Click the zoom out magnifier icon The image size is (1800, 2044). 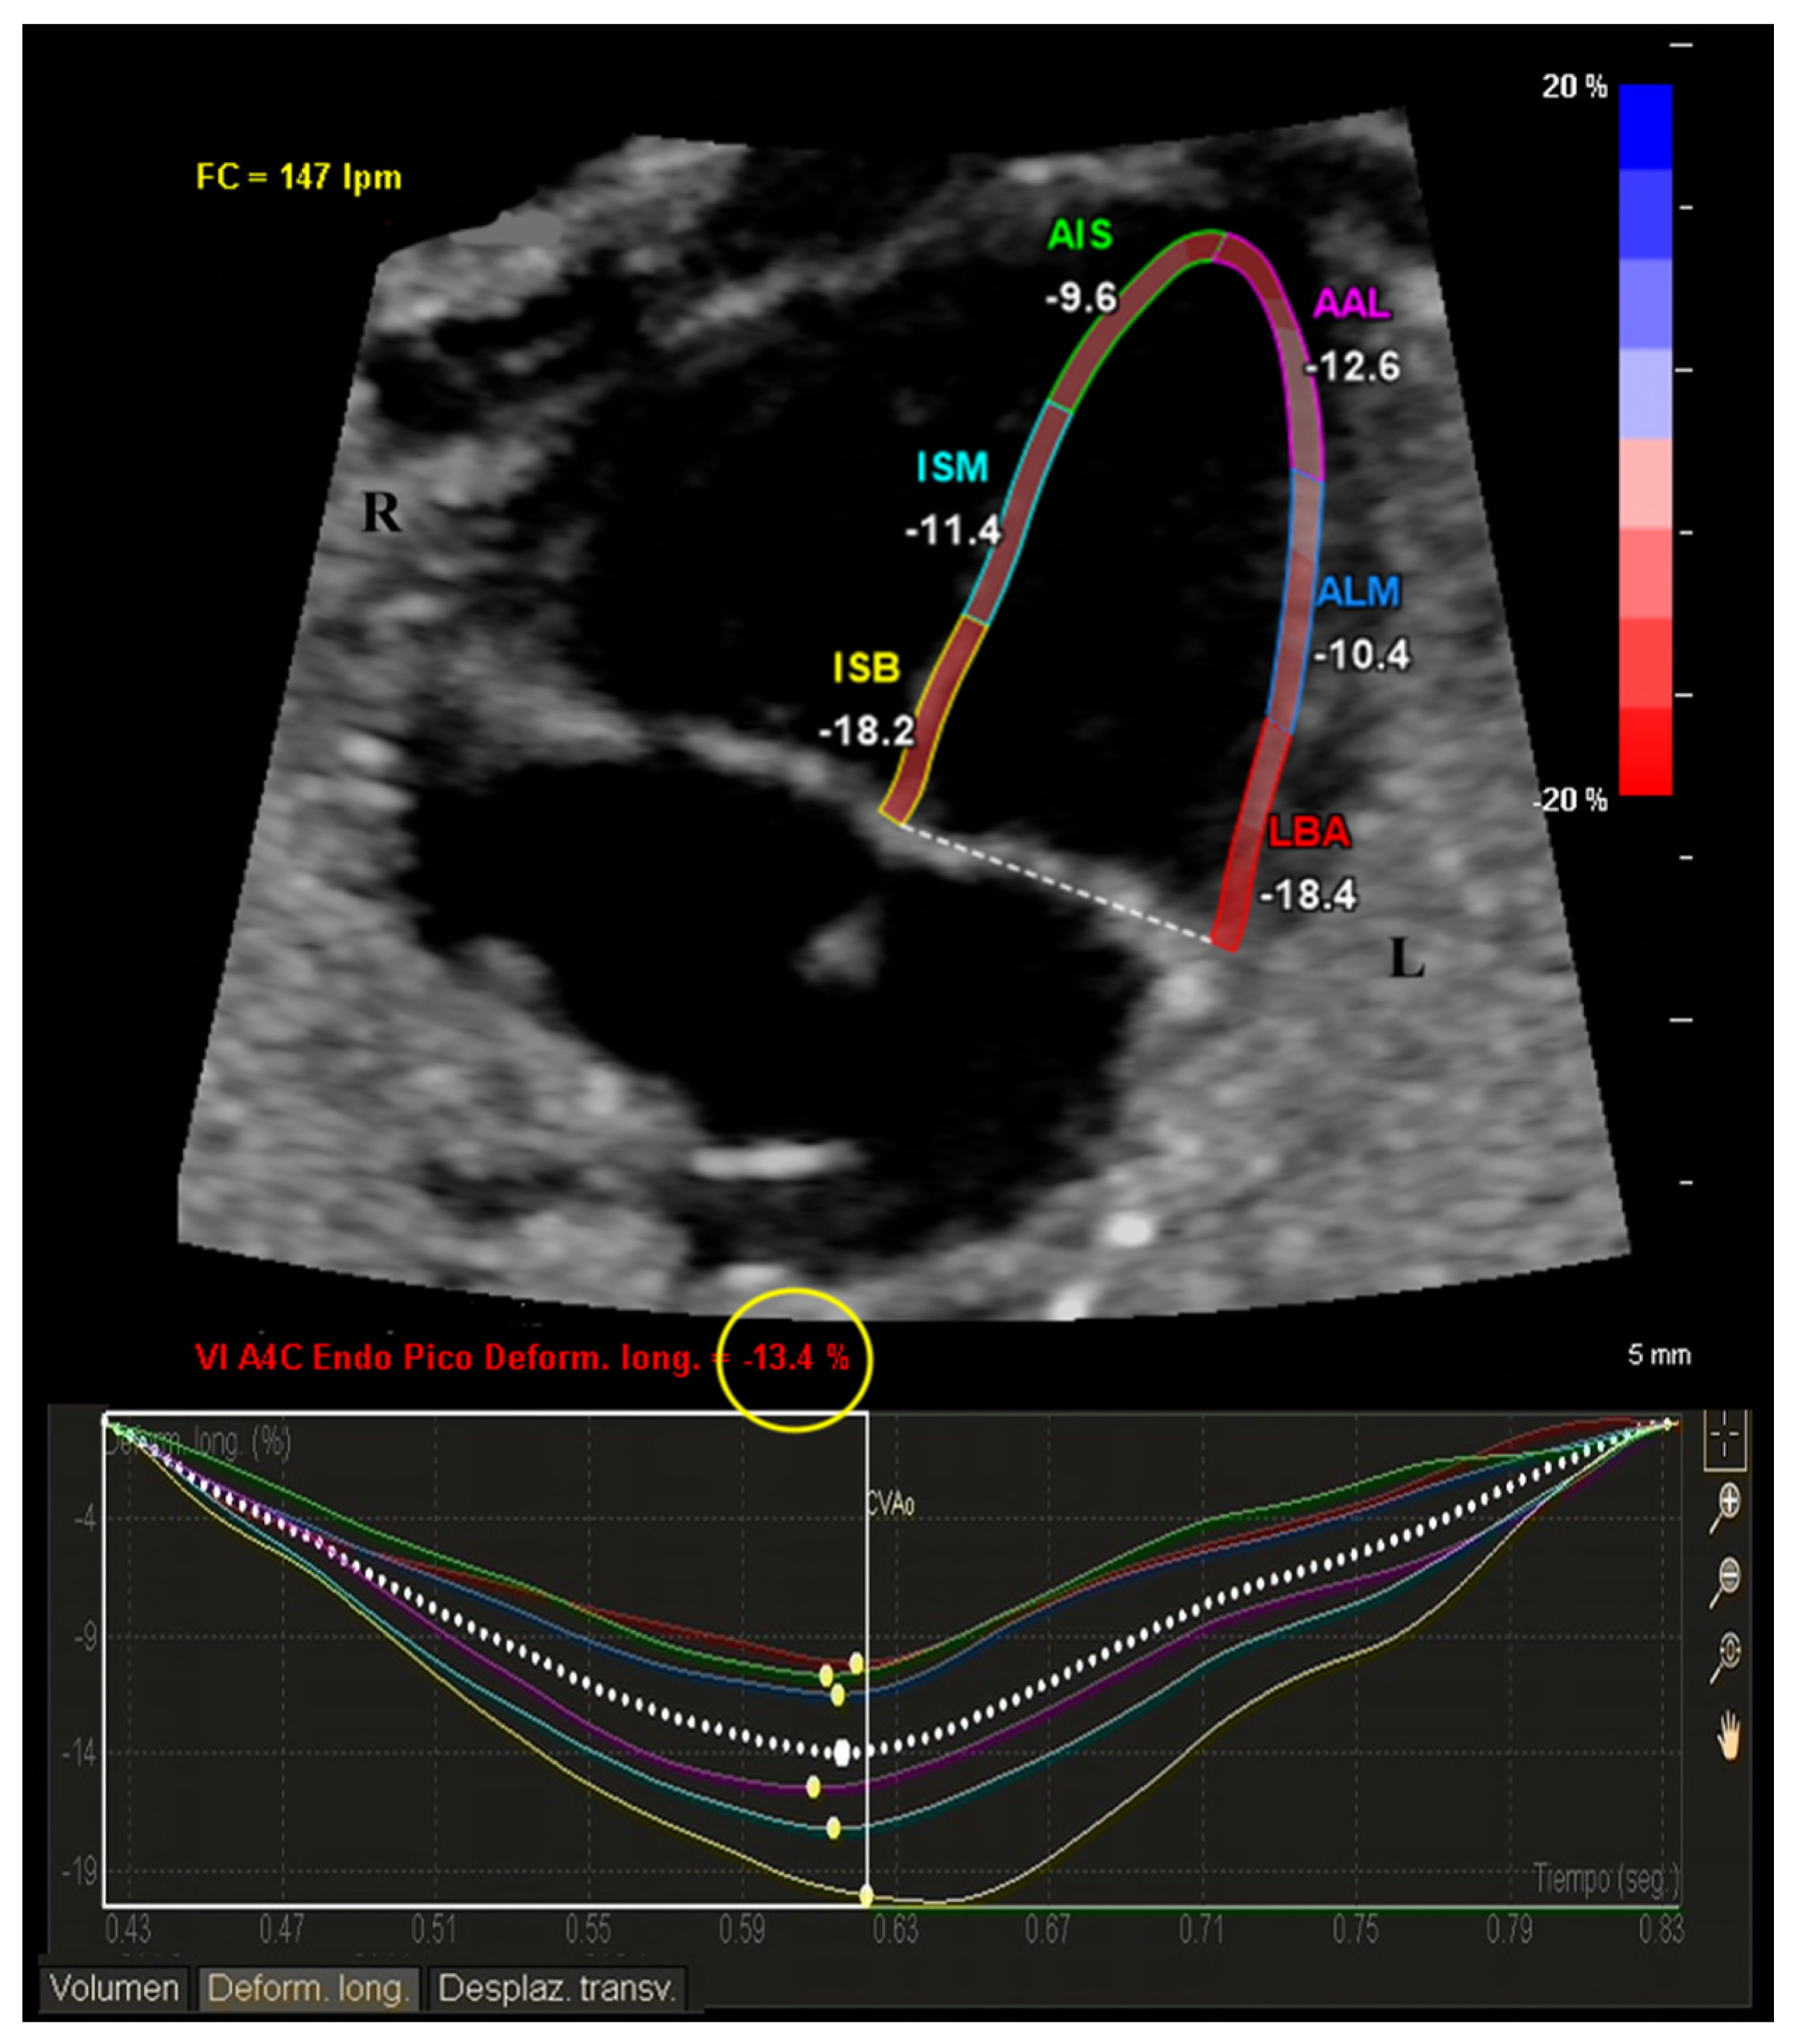pos(1725,1582)
